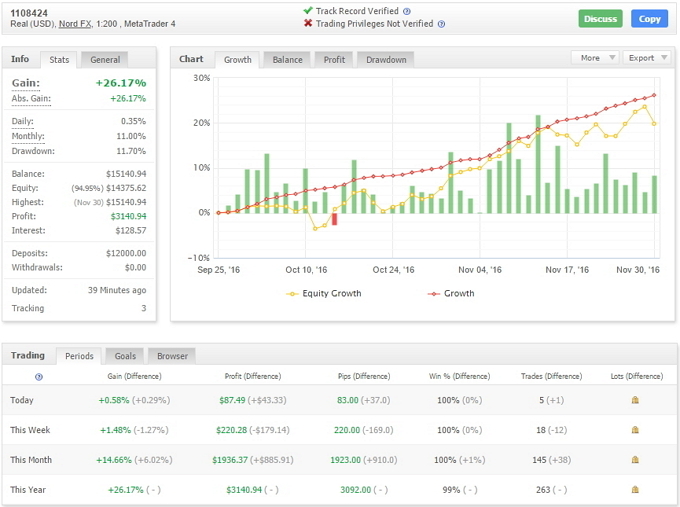Click the lock icon in This Month row
The height and width of the screenshot is (507, 680).
tap(635, 460)
